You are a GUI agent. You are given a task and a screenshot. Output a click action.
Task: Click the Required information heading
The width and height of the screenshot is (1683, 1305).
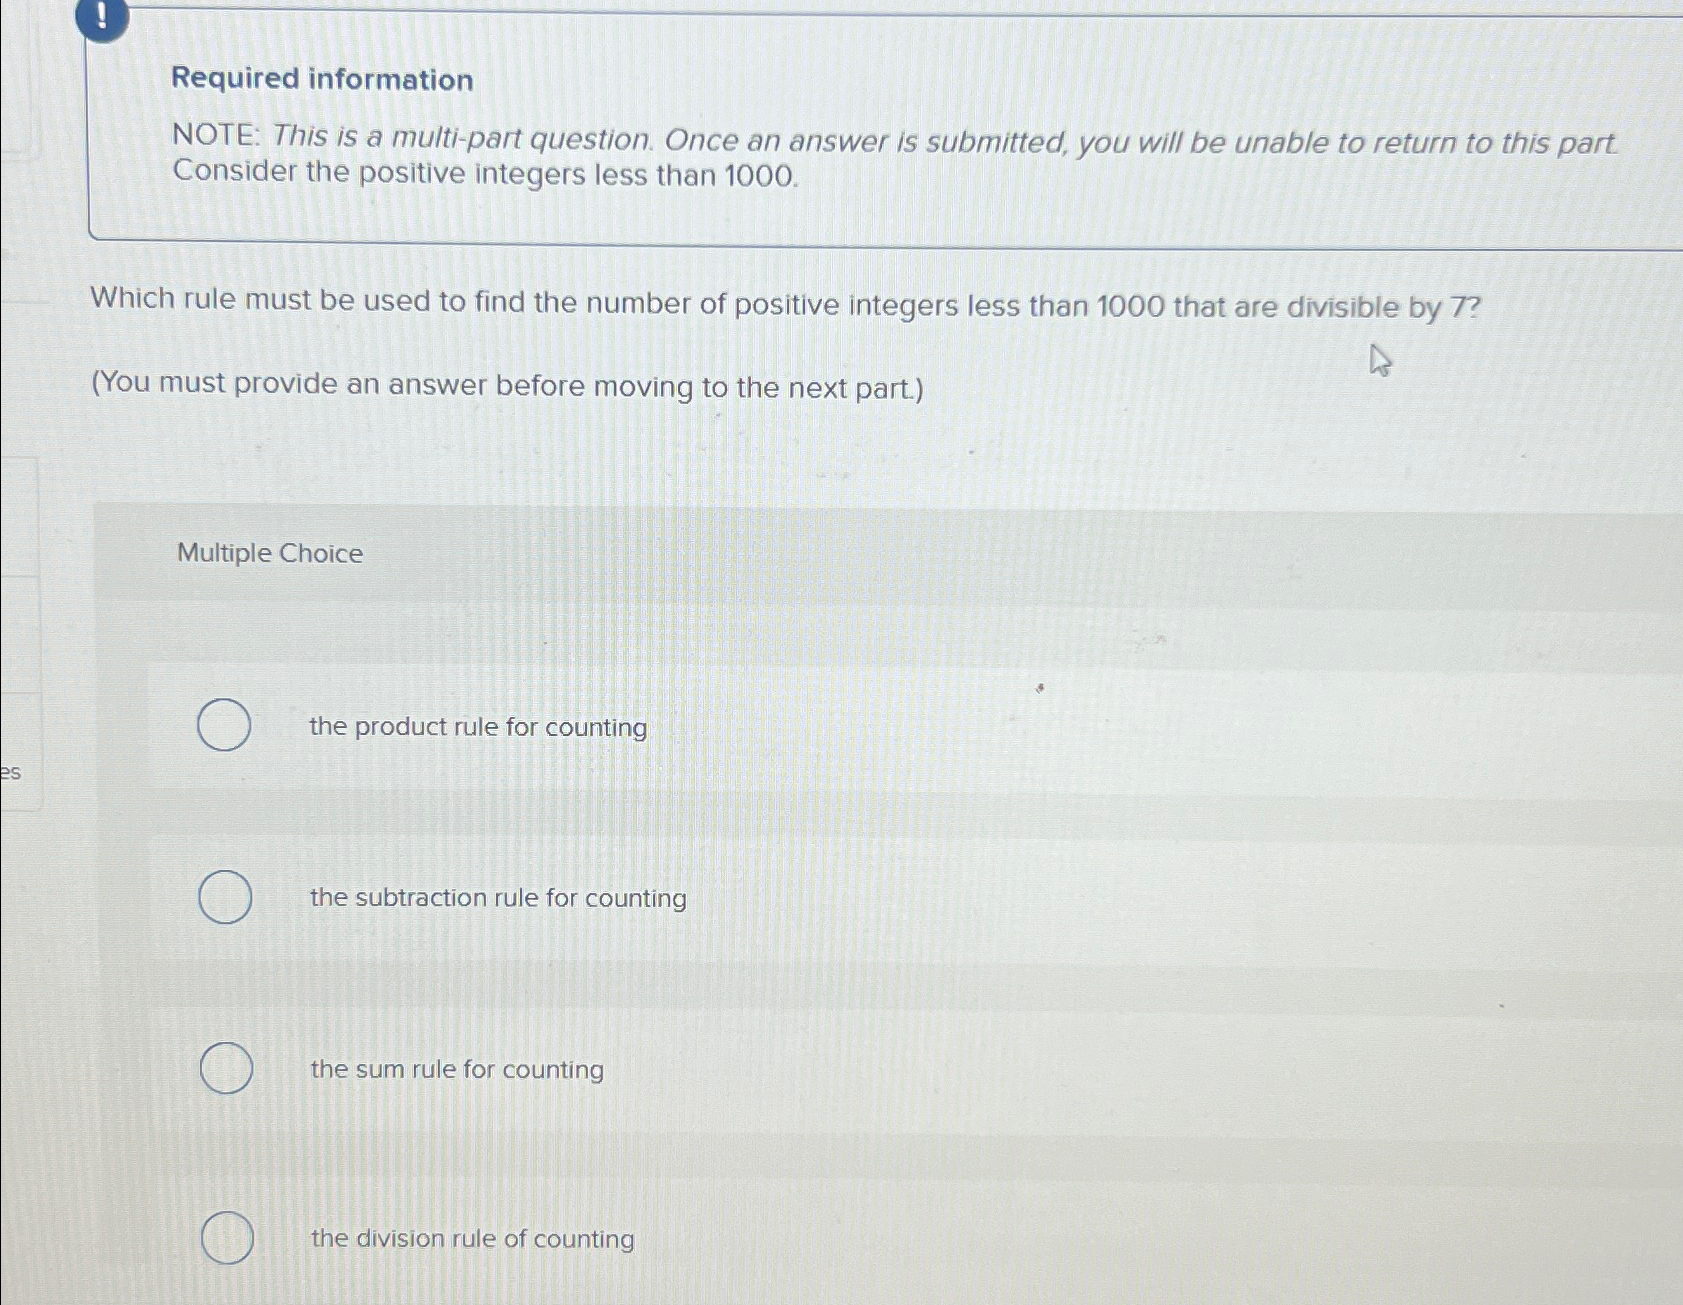[322, 80]
